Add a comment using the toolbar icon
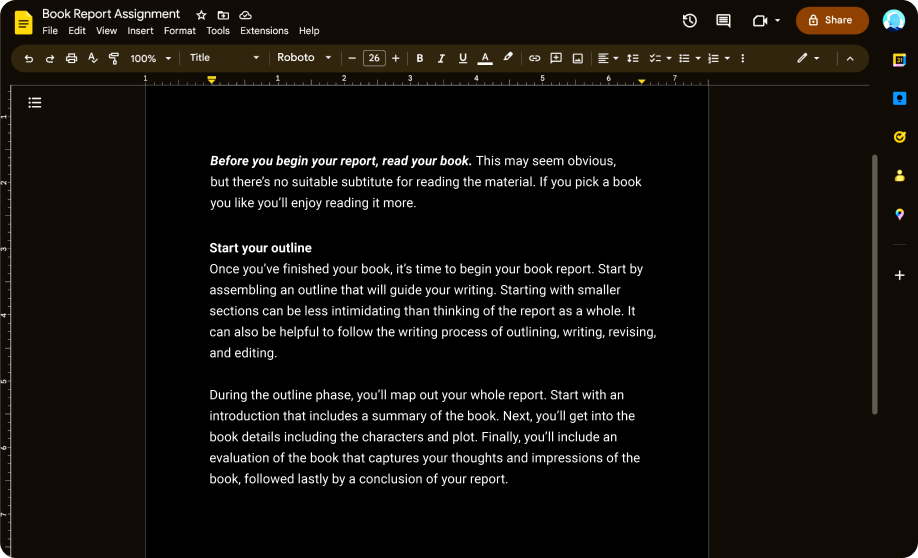 pos(556,59)
